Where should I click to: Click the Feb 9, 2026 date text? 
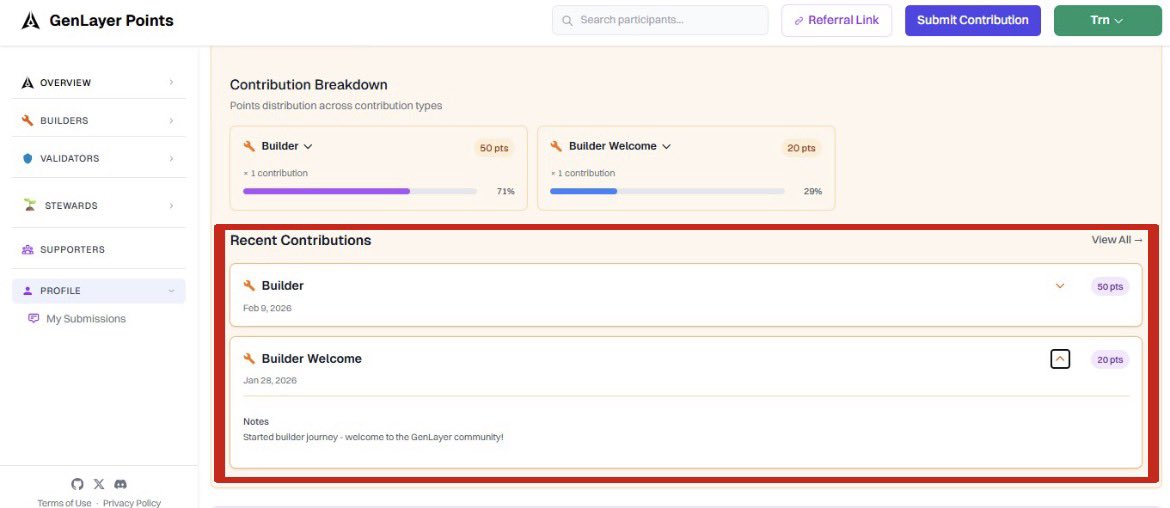pyautogui.click(x=267, y=307)
